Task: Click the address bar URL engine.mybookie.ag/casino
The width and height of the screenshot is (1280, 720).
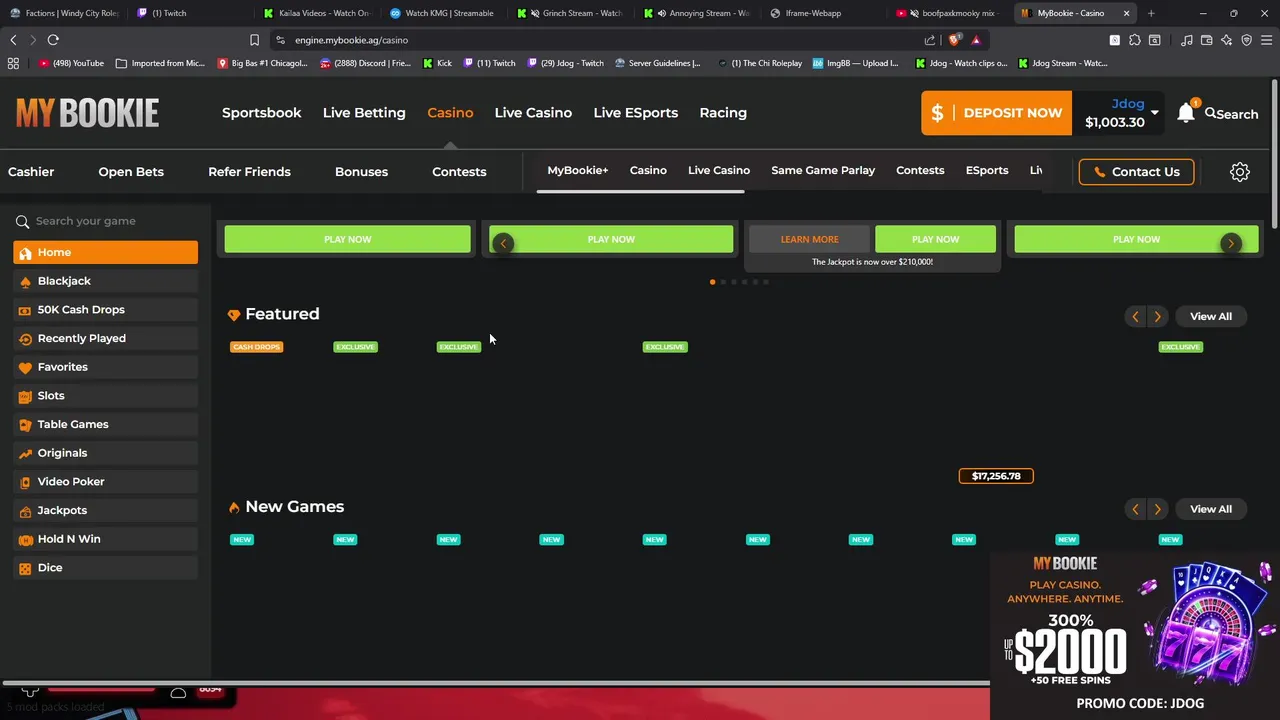Action: point(351,40)
